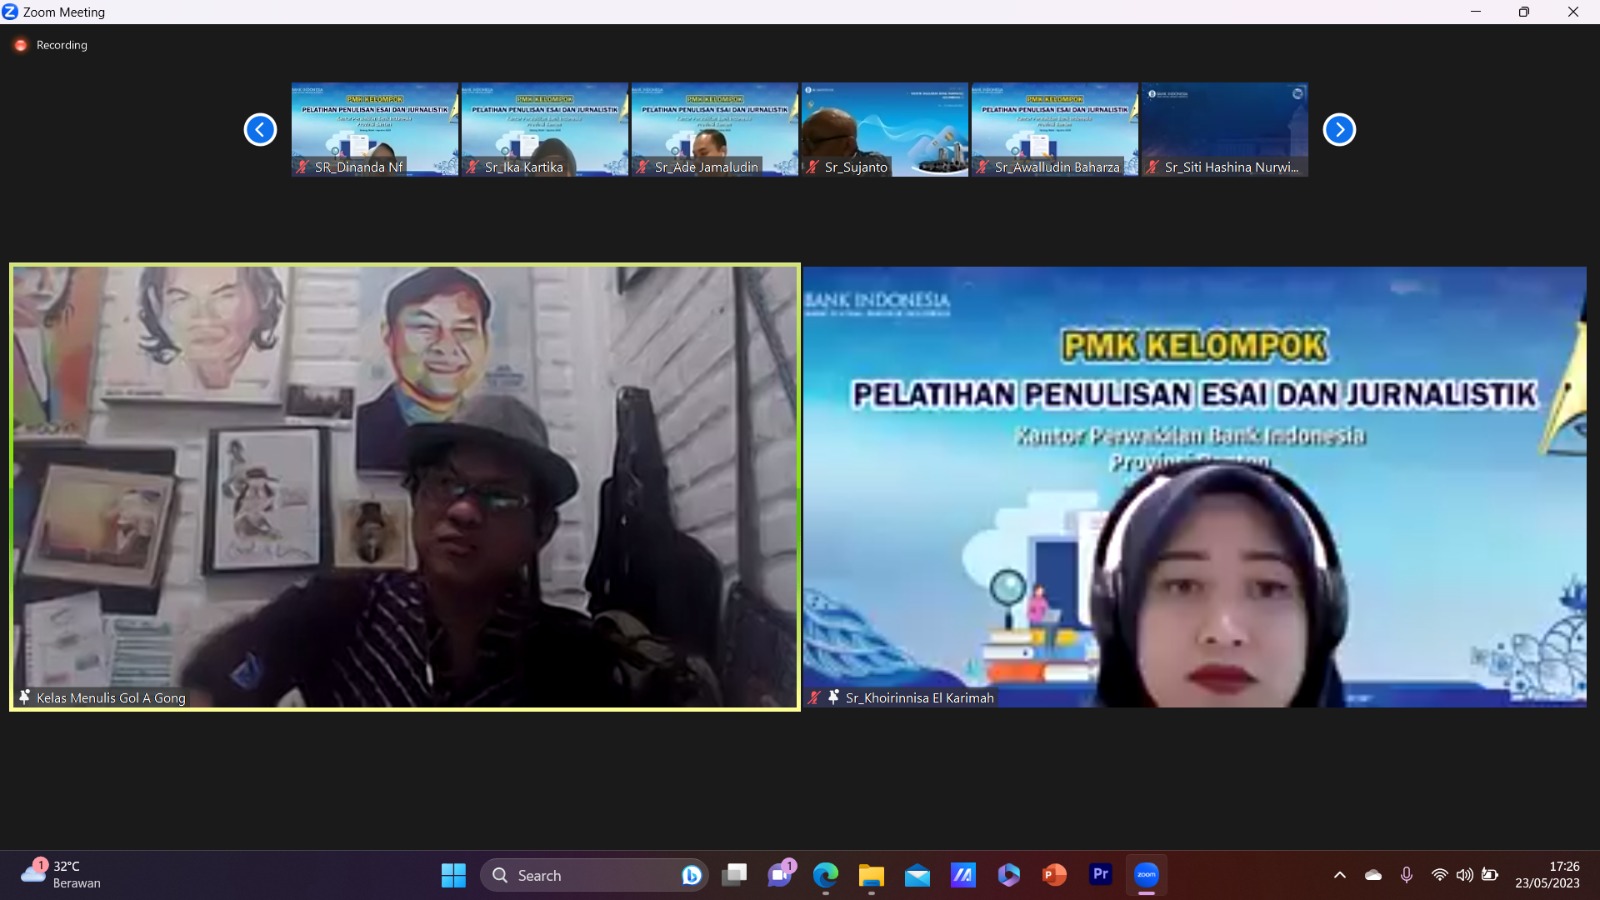
Task: Open volume control in system tray
Action: coord(1464,875)
